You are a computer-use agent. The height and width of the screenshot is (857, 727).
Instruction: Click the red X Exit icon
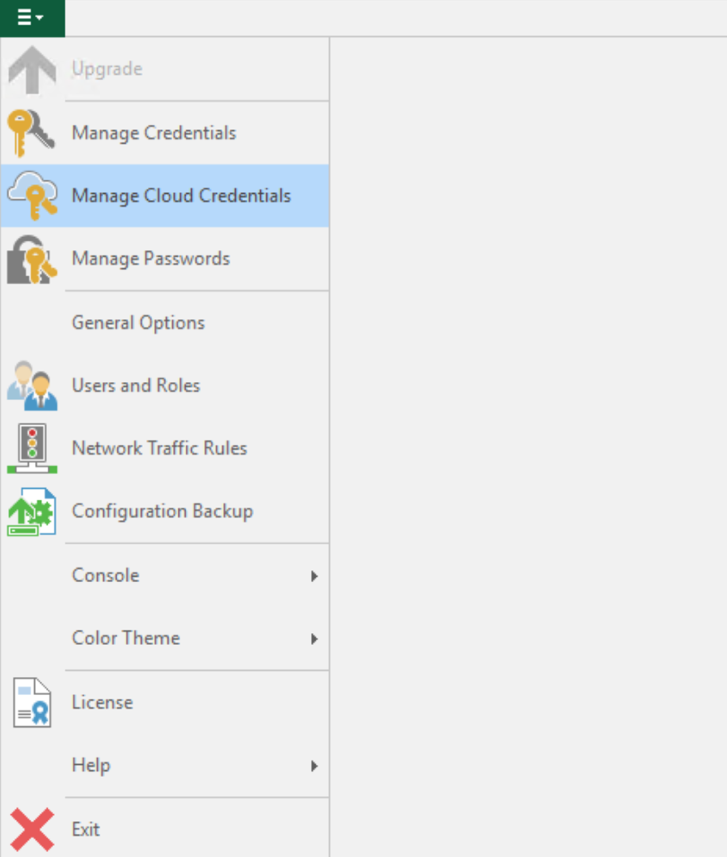pos(32,829)
